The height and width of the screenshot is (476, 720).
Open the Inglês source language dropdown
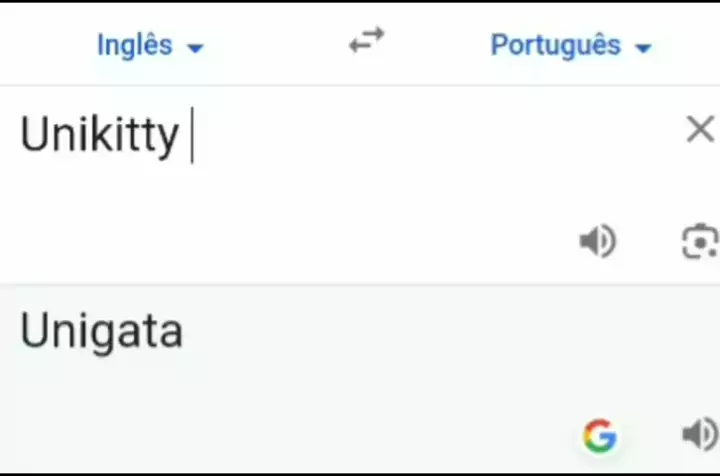point(150,46)
